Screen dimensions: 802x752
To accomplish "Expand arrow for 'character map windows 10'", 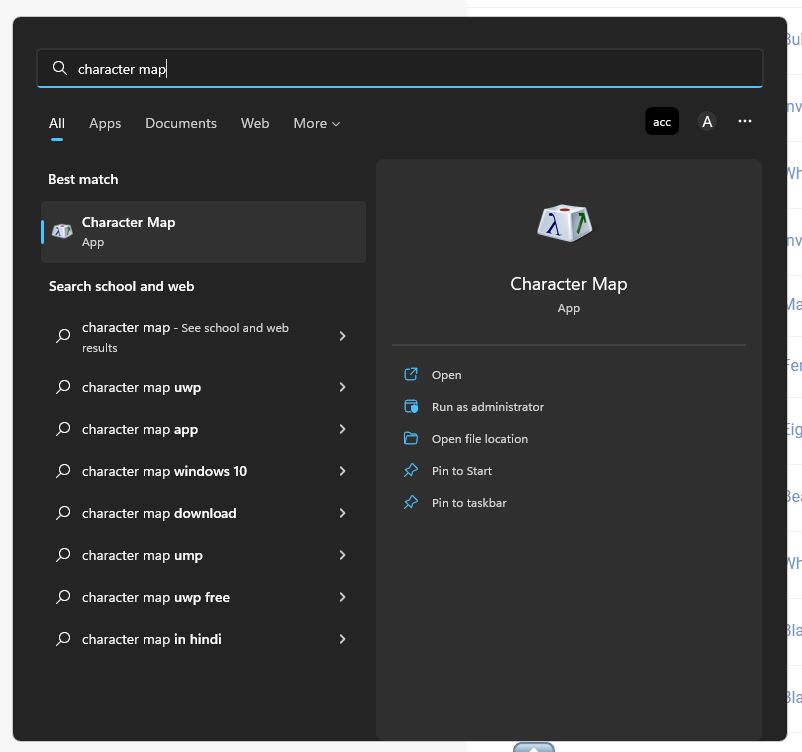I will [x=342, y=471].
